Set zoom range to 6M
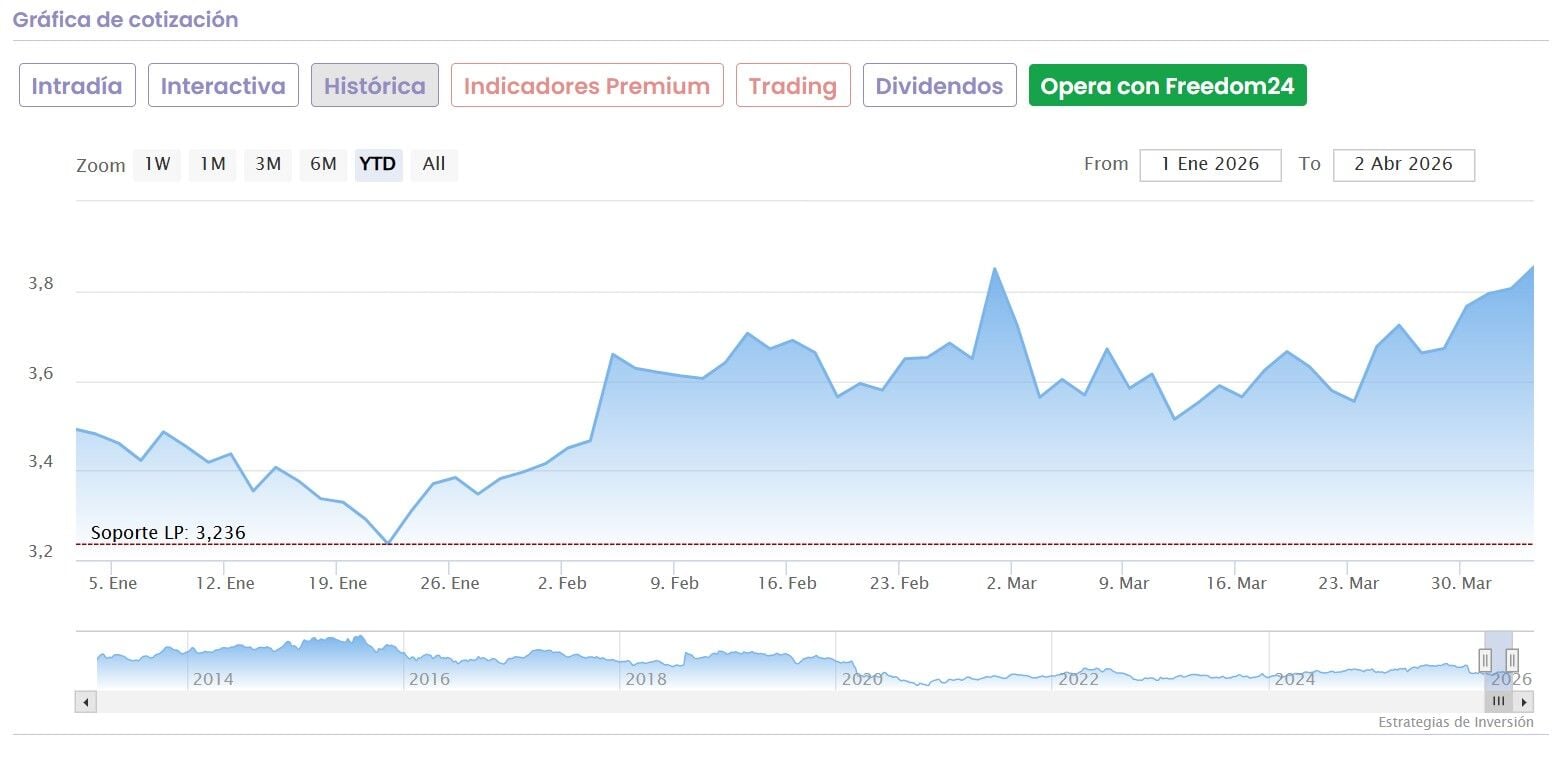The image size is (1559, 760). click(322, 164)
